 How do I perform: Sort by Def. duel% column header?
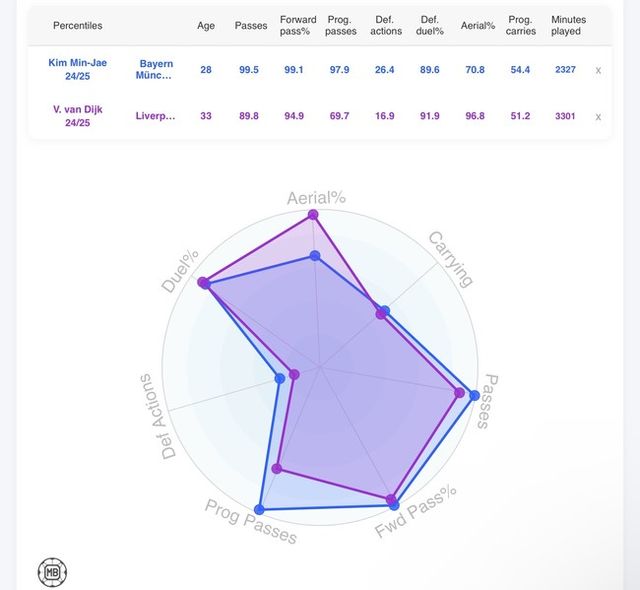430,25
